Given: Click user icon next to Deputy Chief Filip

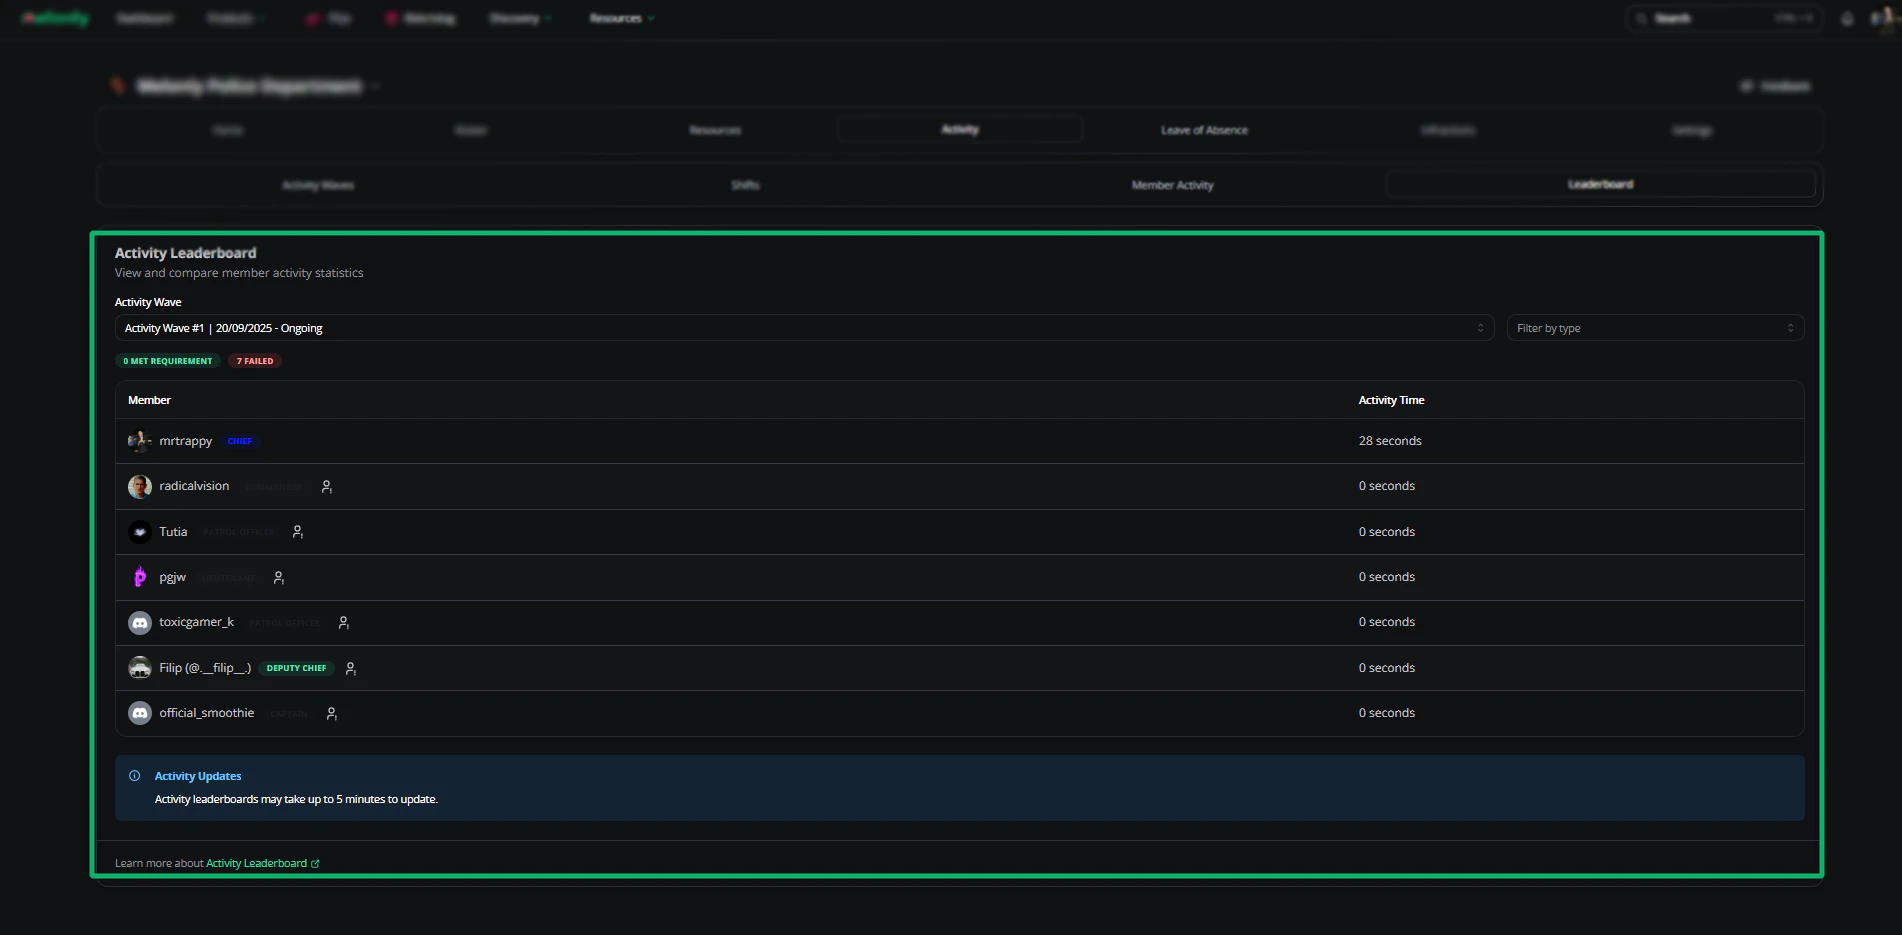Looking at the screenshot, I should coord(350,669).
